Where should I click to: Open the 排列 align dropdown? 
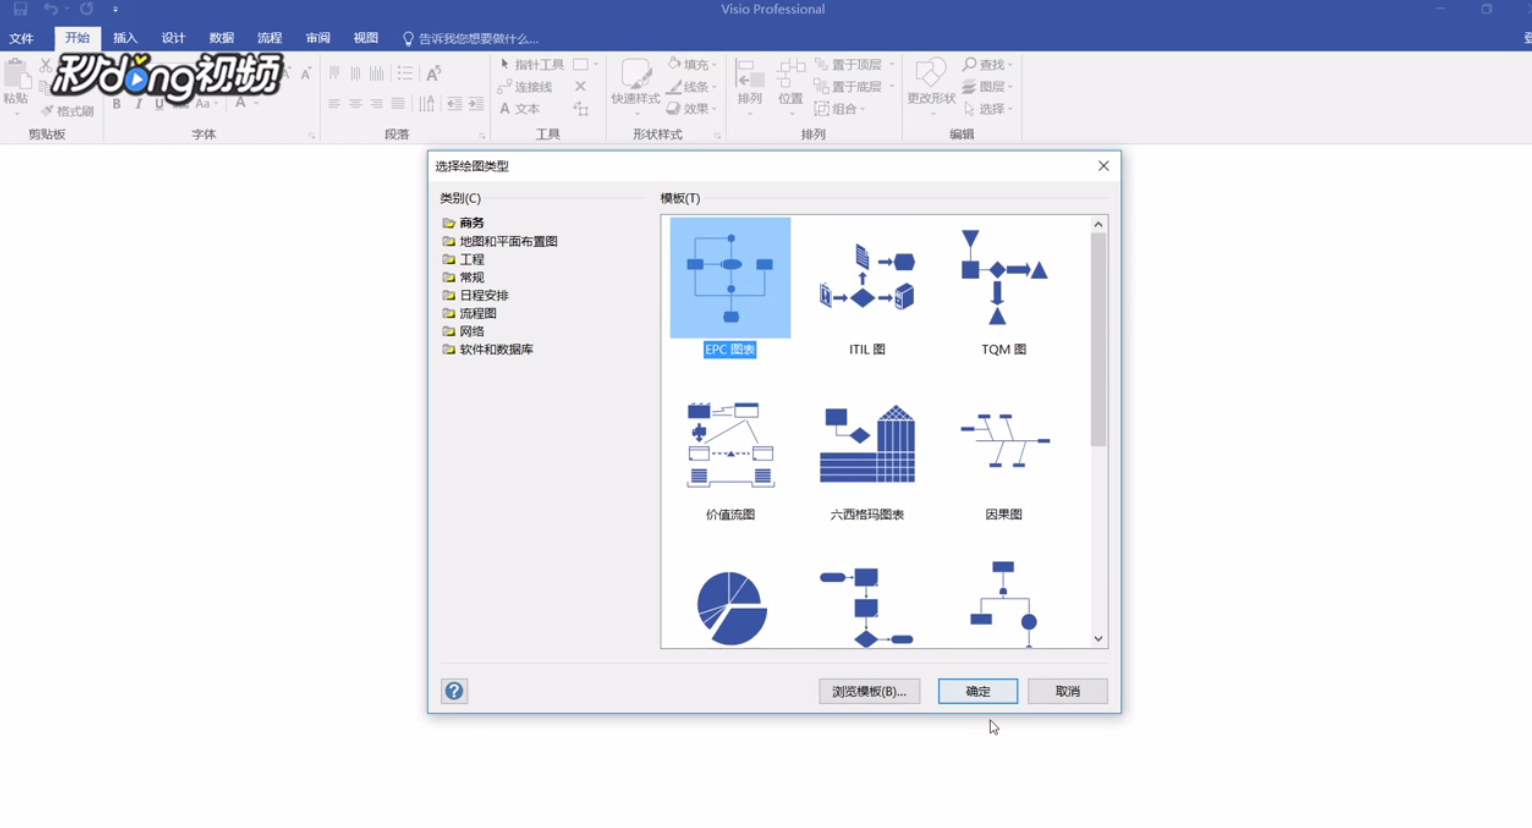pyautogui.click(x=750, y=86)
